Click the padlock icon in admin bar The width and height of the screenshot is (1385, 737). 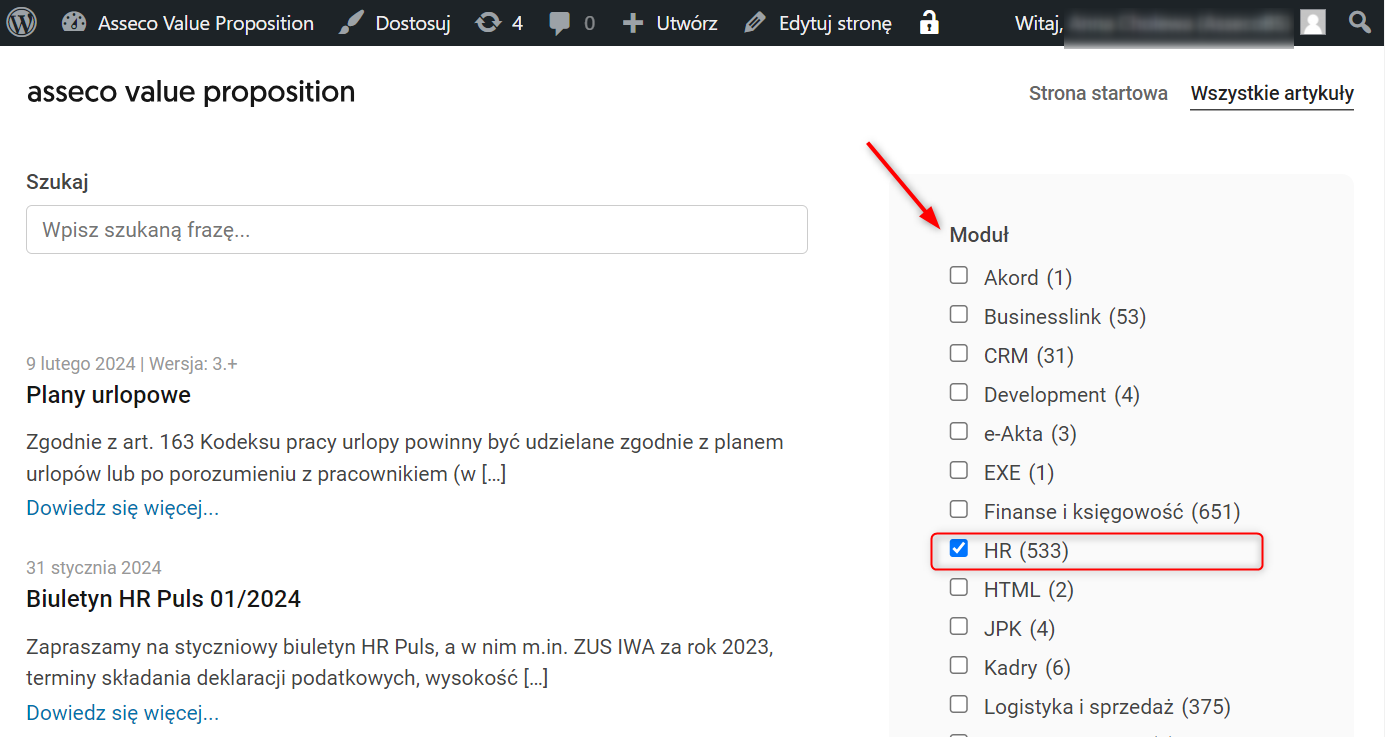point(930,22)
